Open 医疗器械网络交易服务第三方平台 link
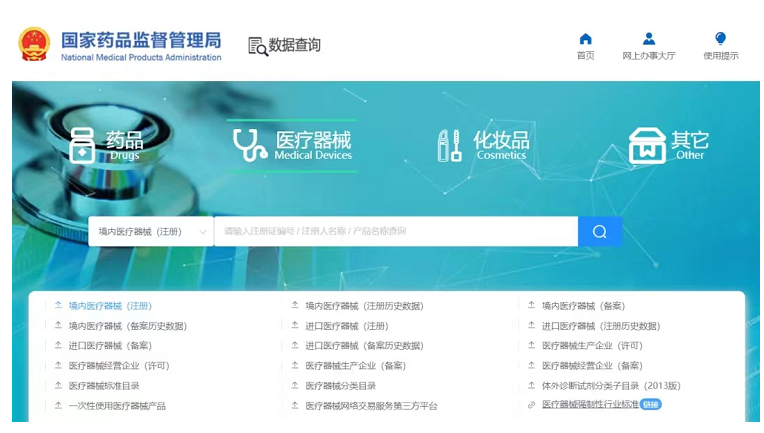This screenshot has height=433, width=764. tap(371, 406)
